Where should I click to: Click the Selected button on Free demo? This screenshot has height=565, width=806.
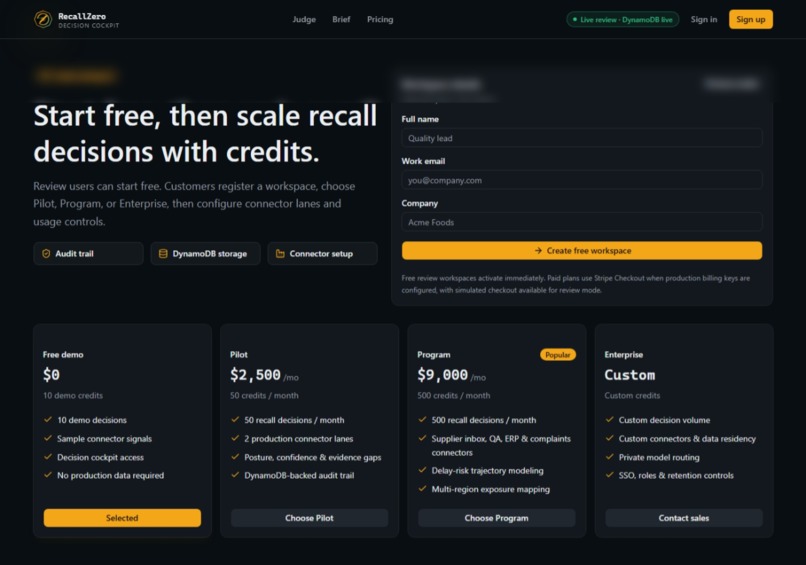tap(122, 518)
